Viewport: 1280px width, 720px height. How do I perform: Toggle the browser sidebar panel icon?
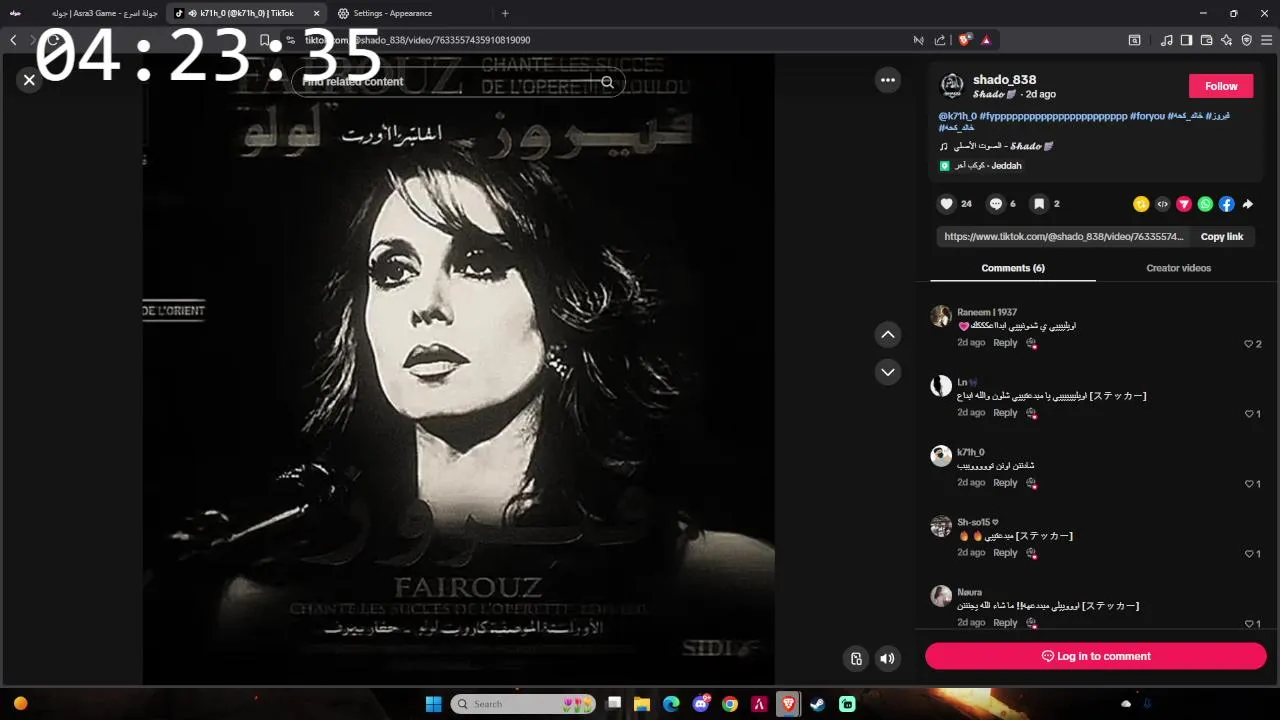(1186, 40)
